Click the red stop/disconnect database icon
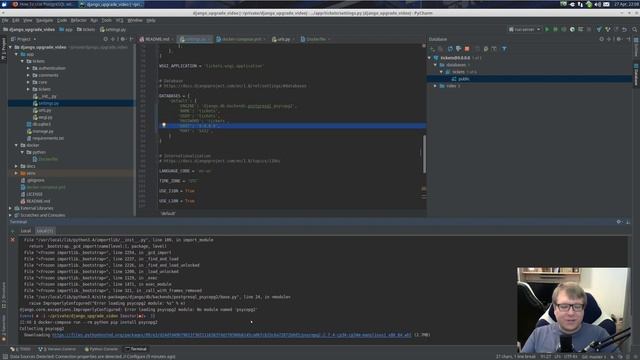The image size is (640, 360). click(467, 49)
